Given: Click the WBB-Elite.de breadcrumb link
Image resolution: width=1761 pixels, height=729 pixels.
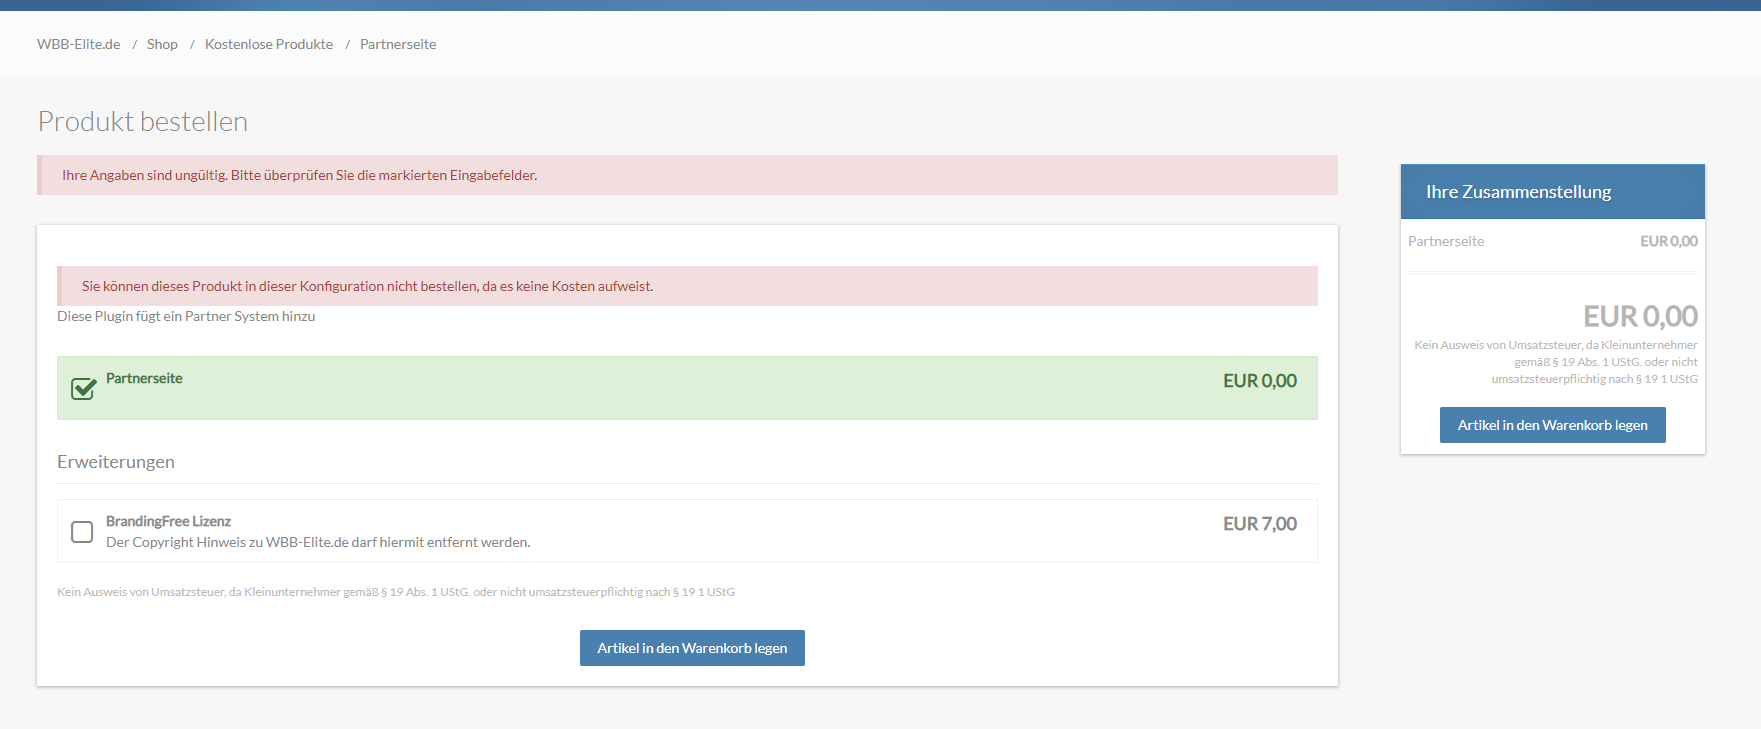Looking at the screenshot, I should pyautogui.click(x=78, y=44).
